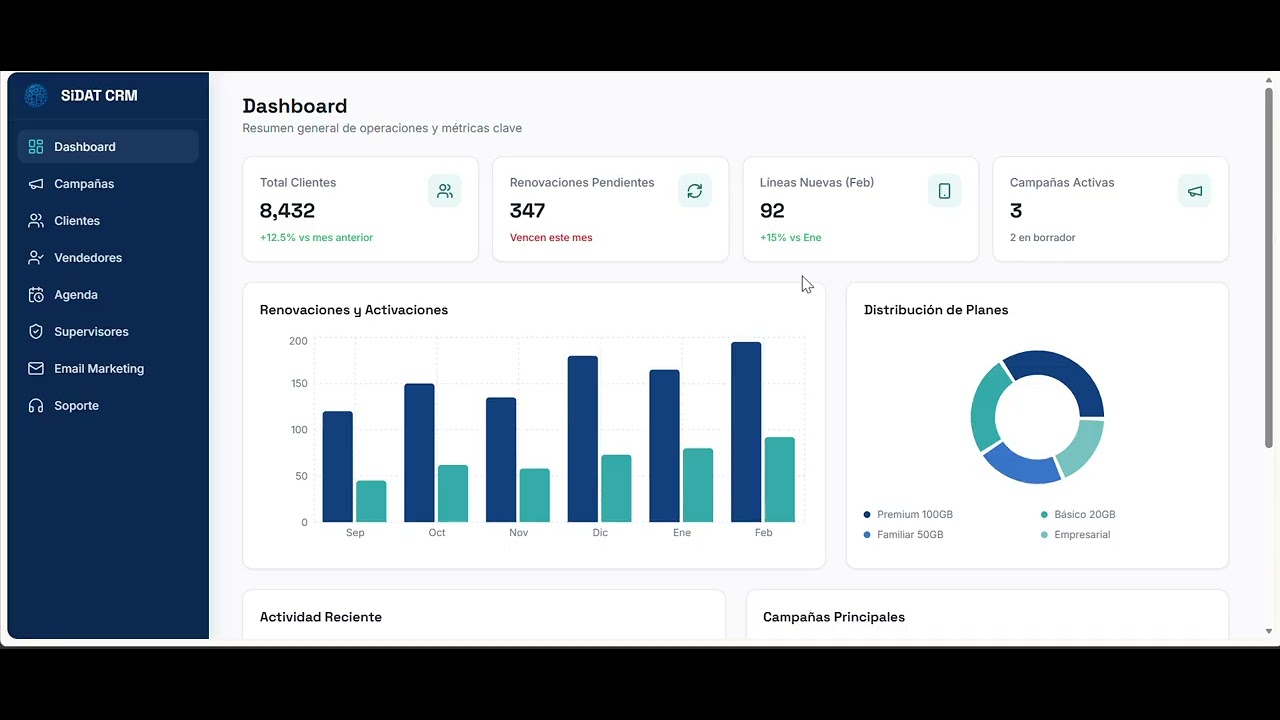
Task: Click the scrollbar down arrow
Action: pyautogui.click(x=1269, y=632)
